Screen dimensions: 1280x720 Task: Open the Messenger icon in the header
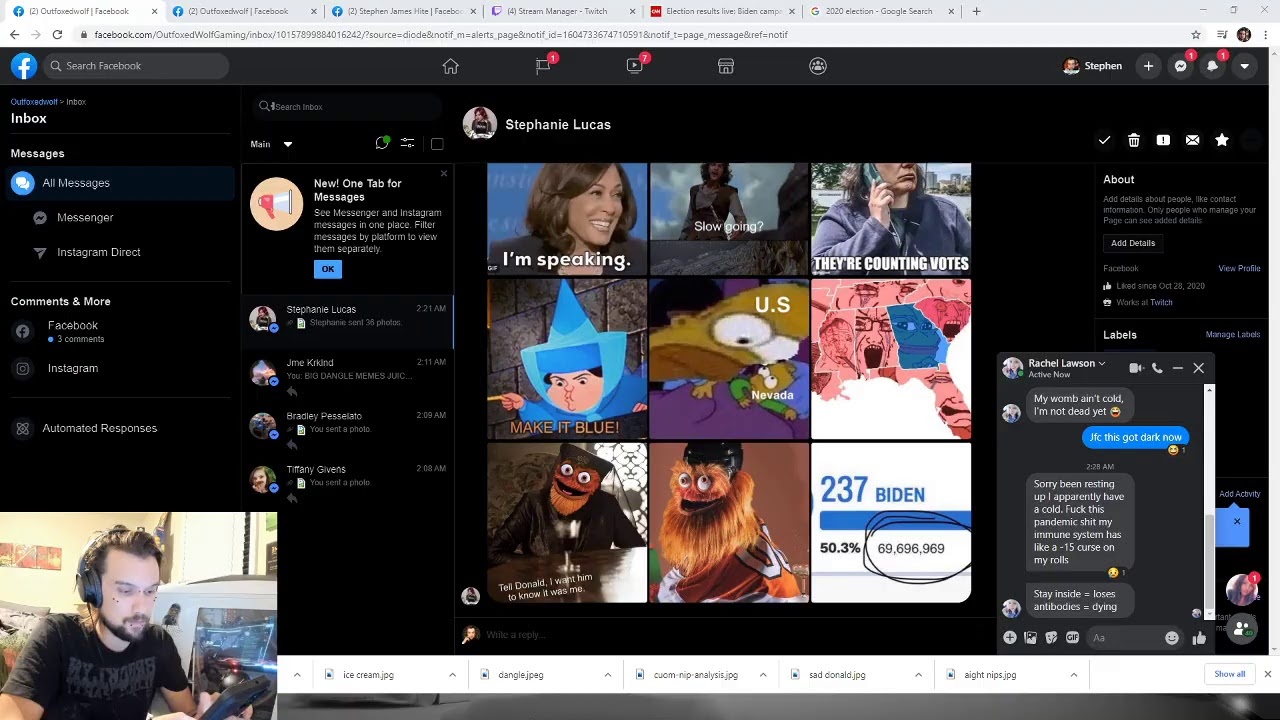[x=1180, y=66]
